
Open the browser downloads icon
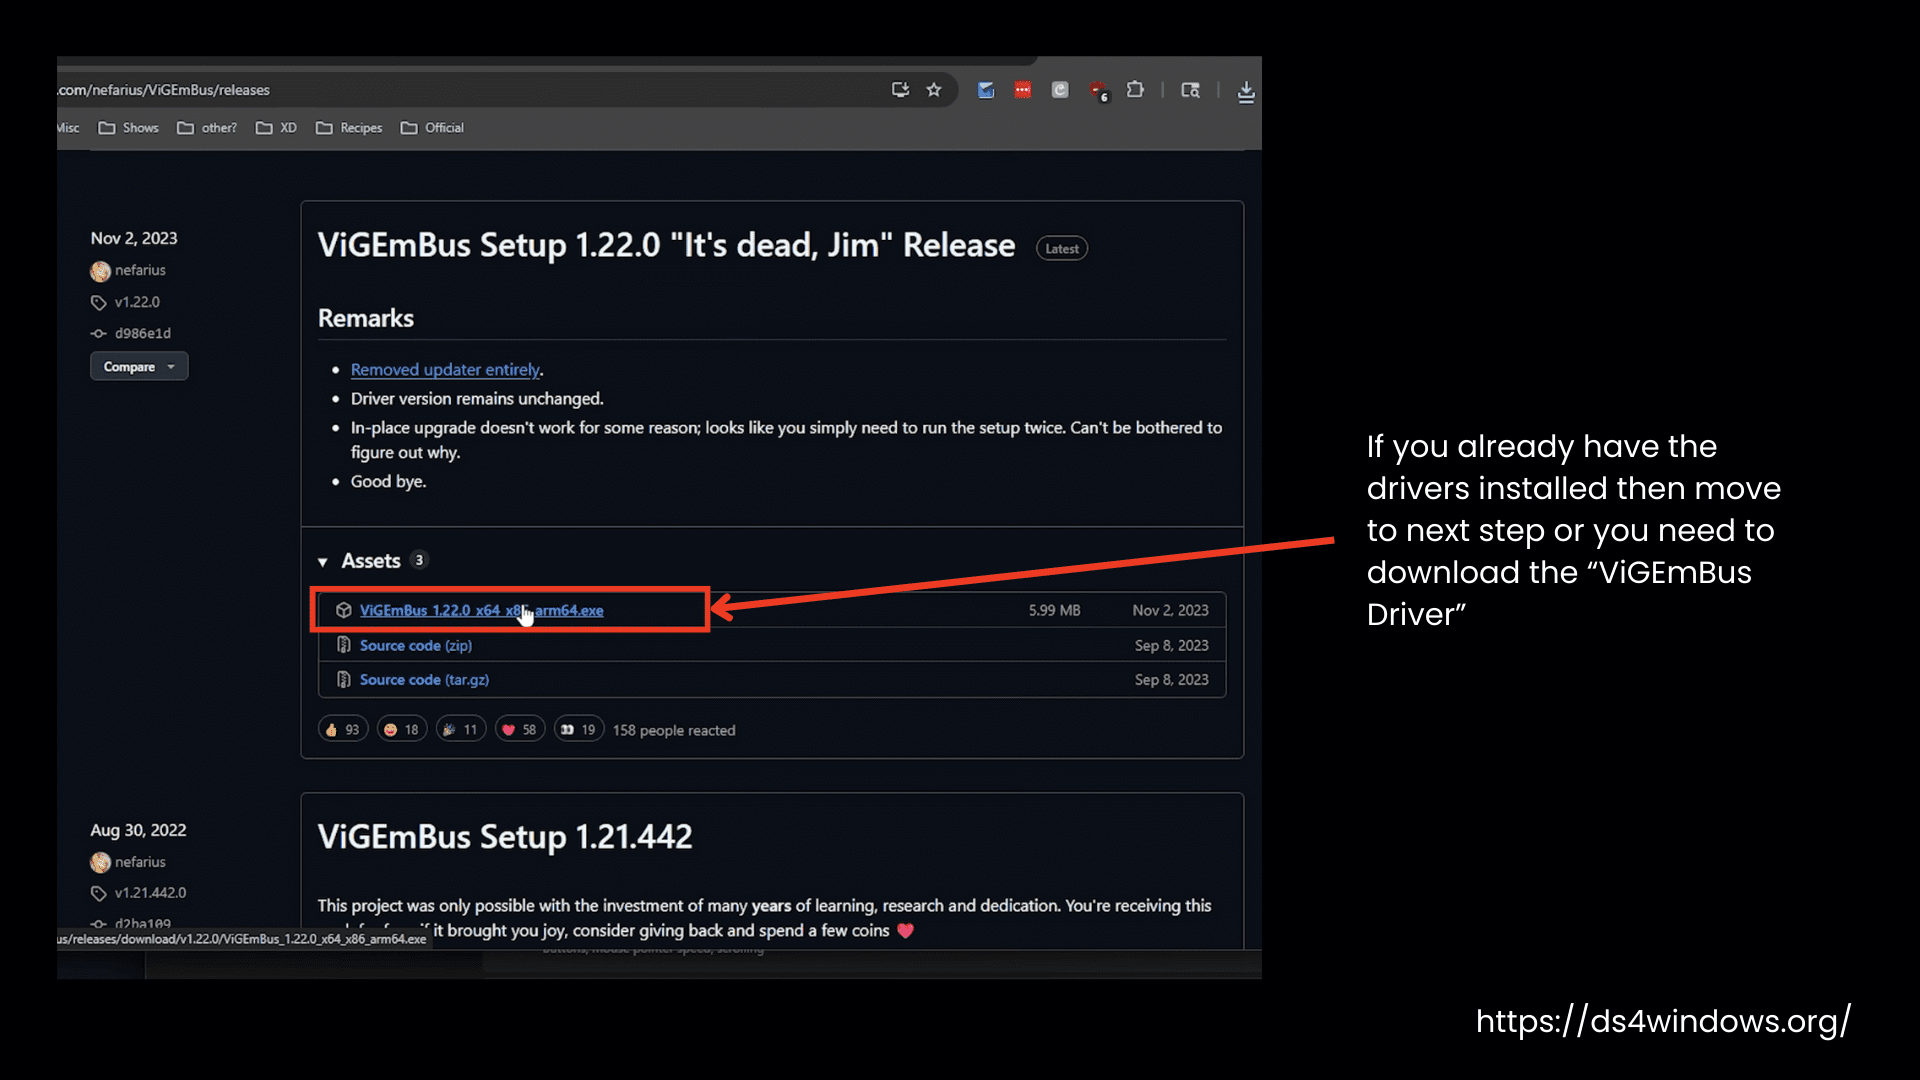[1246, 92]
